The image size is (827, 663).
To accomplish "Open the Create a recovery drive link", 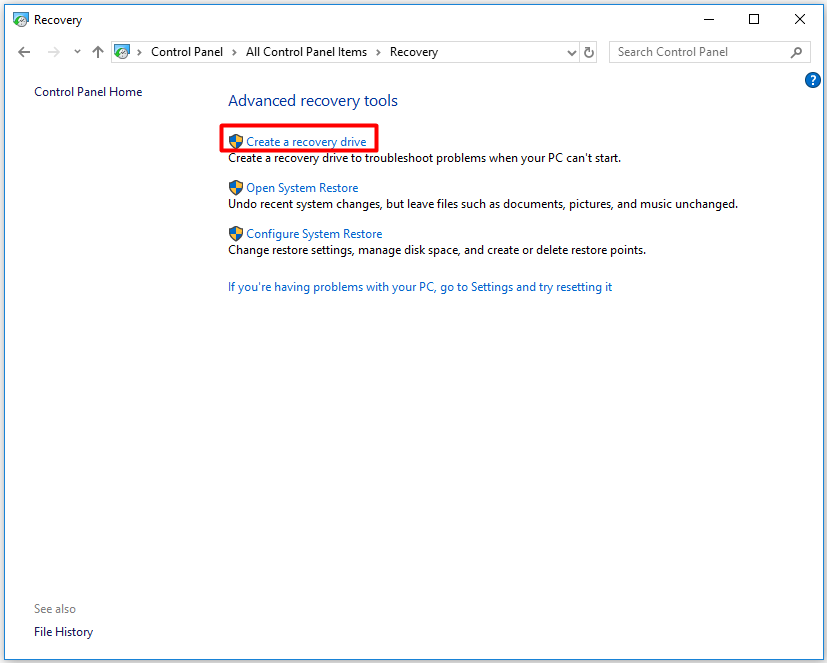I will click(x=306, y=142).
